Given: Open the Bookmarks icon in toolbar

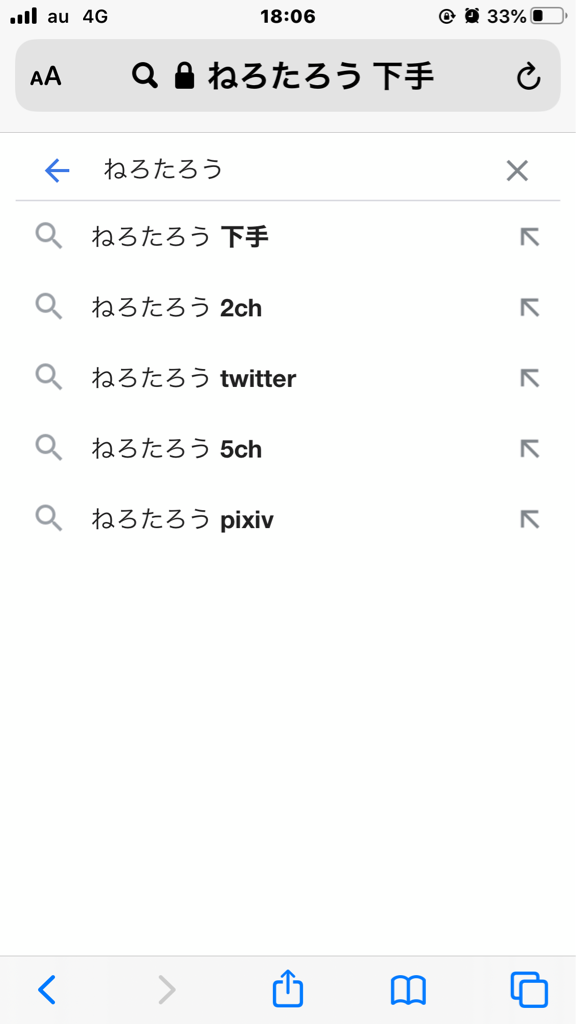Looking at the screenshot, I should (x=407, y=988).
